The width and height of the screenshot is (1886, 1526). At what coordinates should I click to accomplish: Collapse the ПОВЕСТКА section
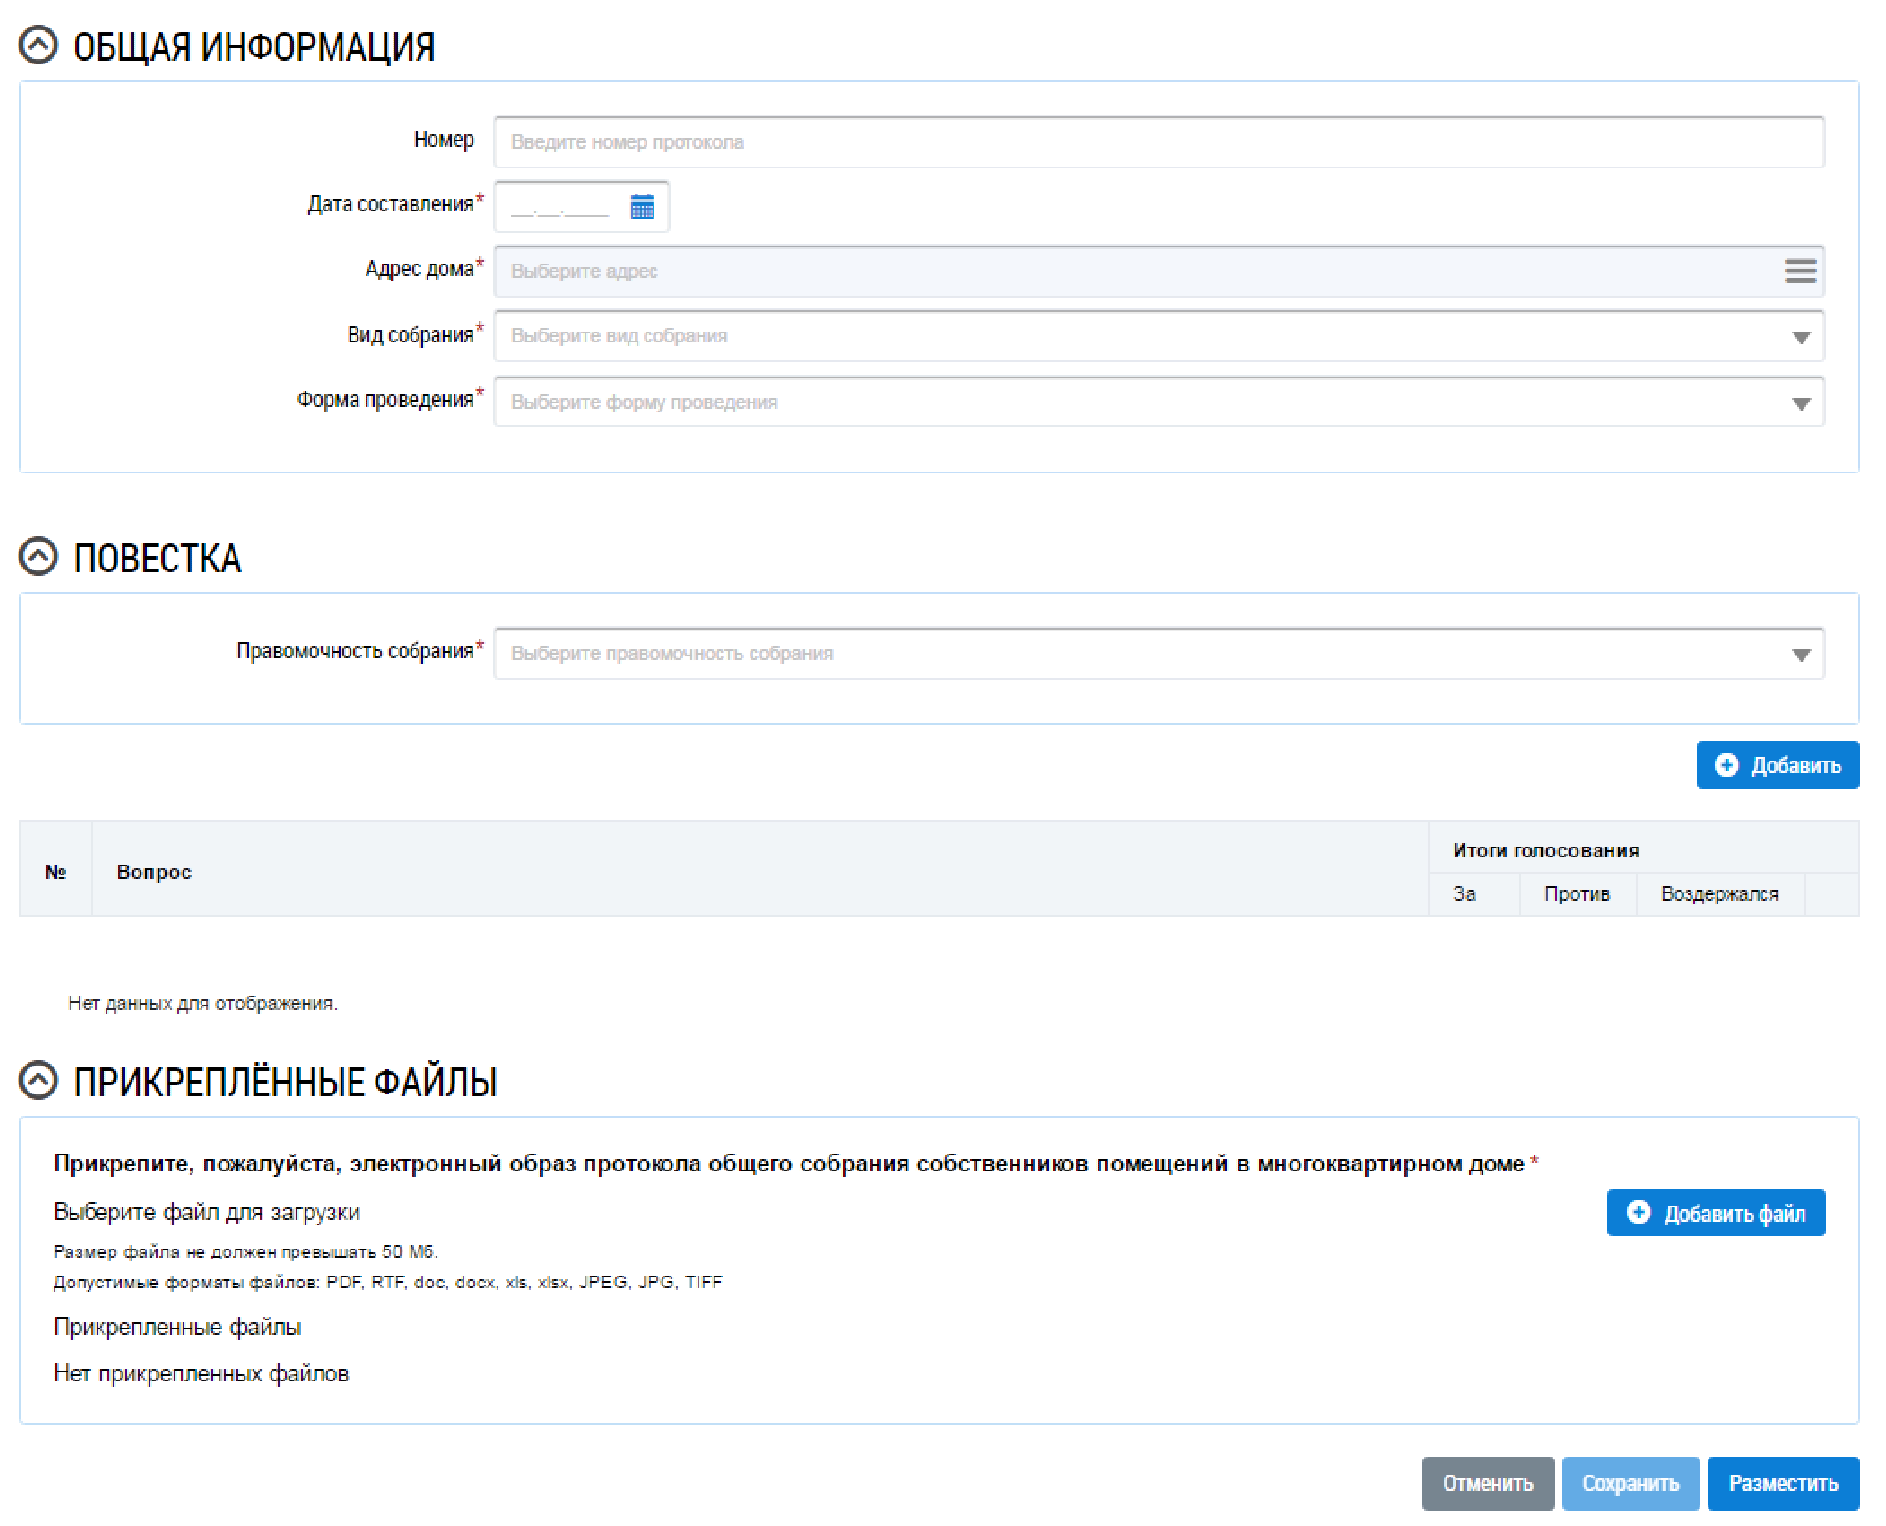click(x=39, y=557)
